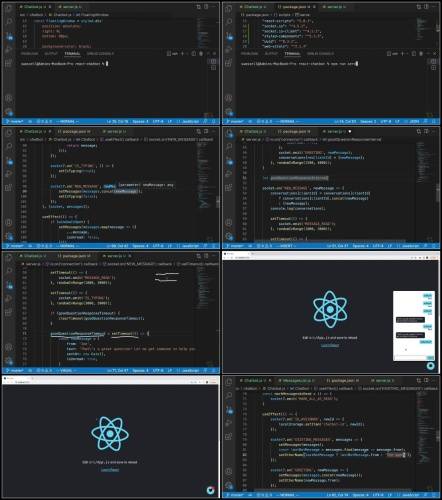Open Extensions icon in the npm-run terminal frame
Image resolution: width=442 pixels, height=500 pixels.
[229, 63]
